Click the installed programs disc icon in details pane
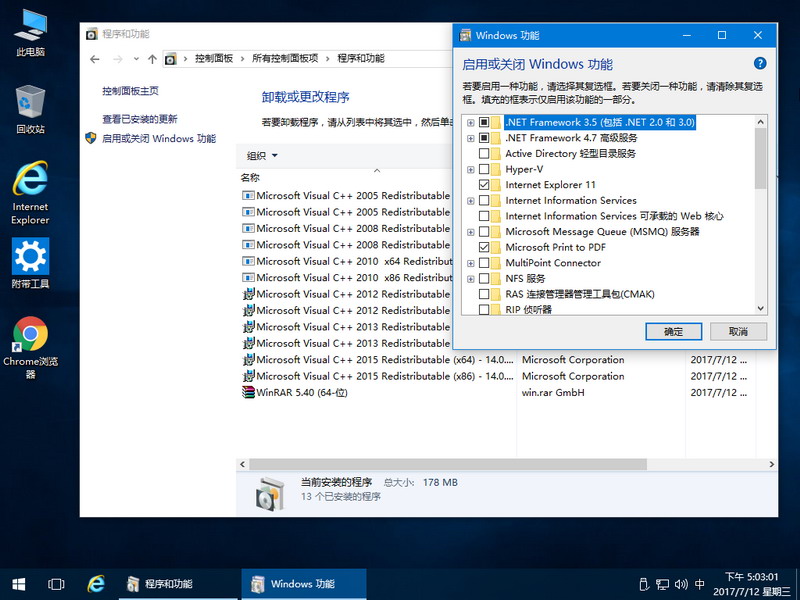This screenshot has width=800, height=600. [270, 493]
